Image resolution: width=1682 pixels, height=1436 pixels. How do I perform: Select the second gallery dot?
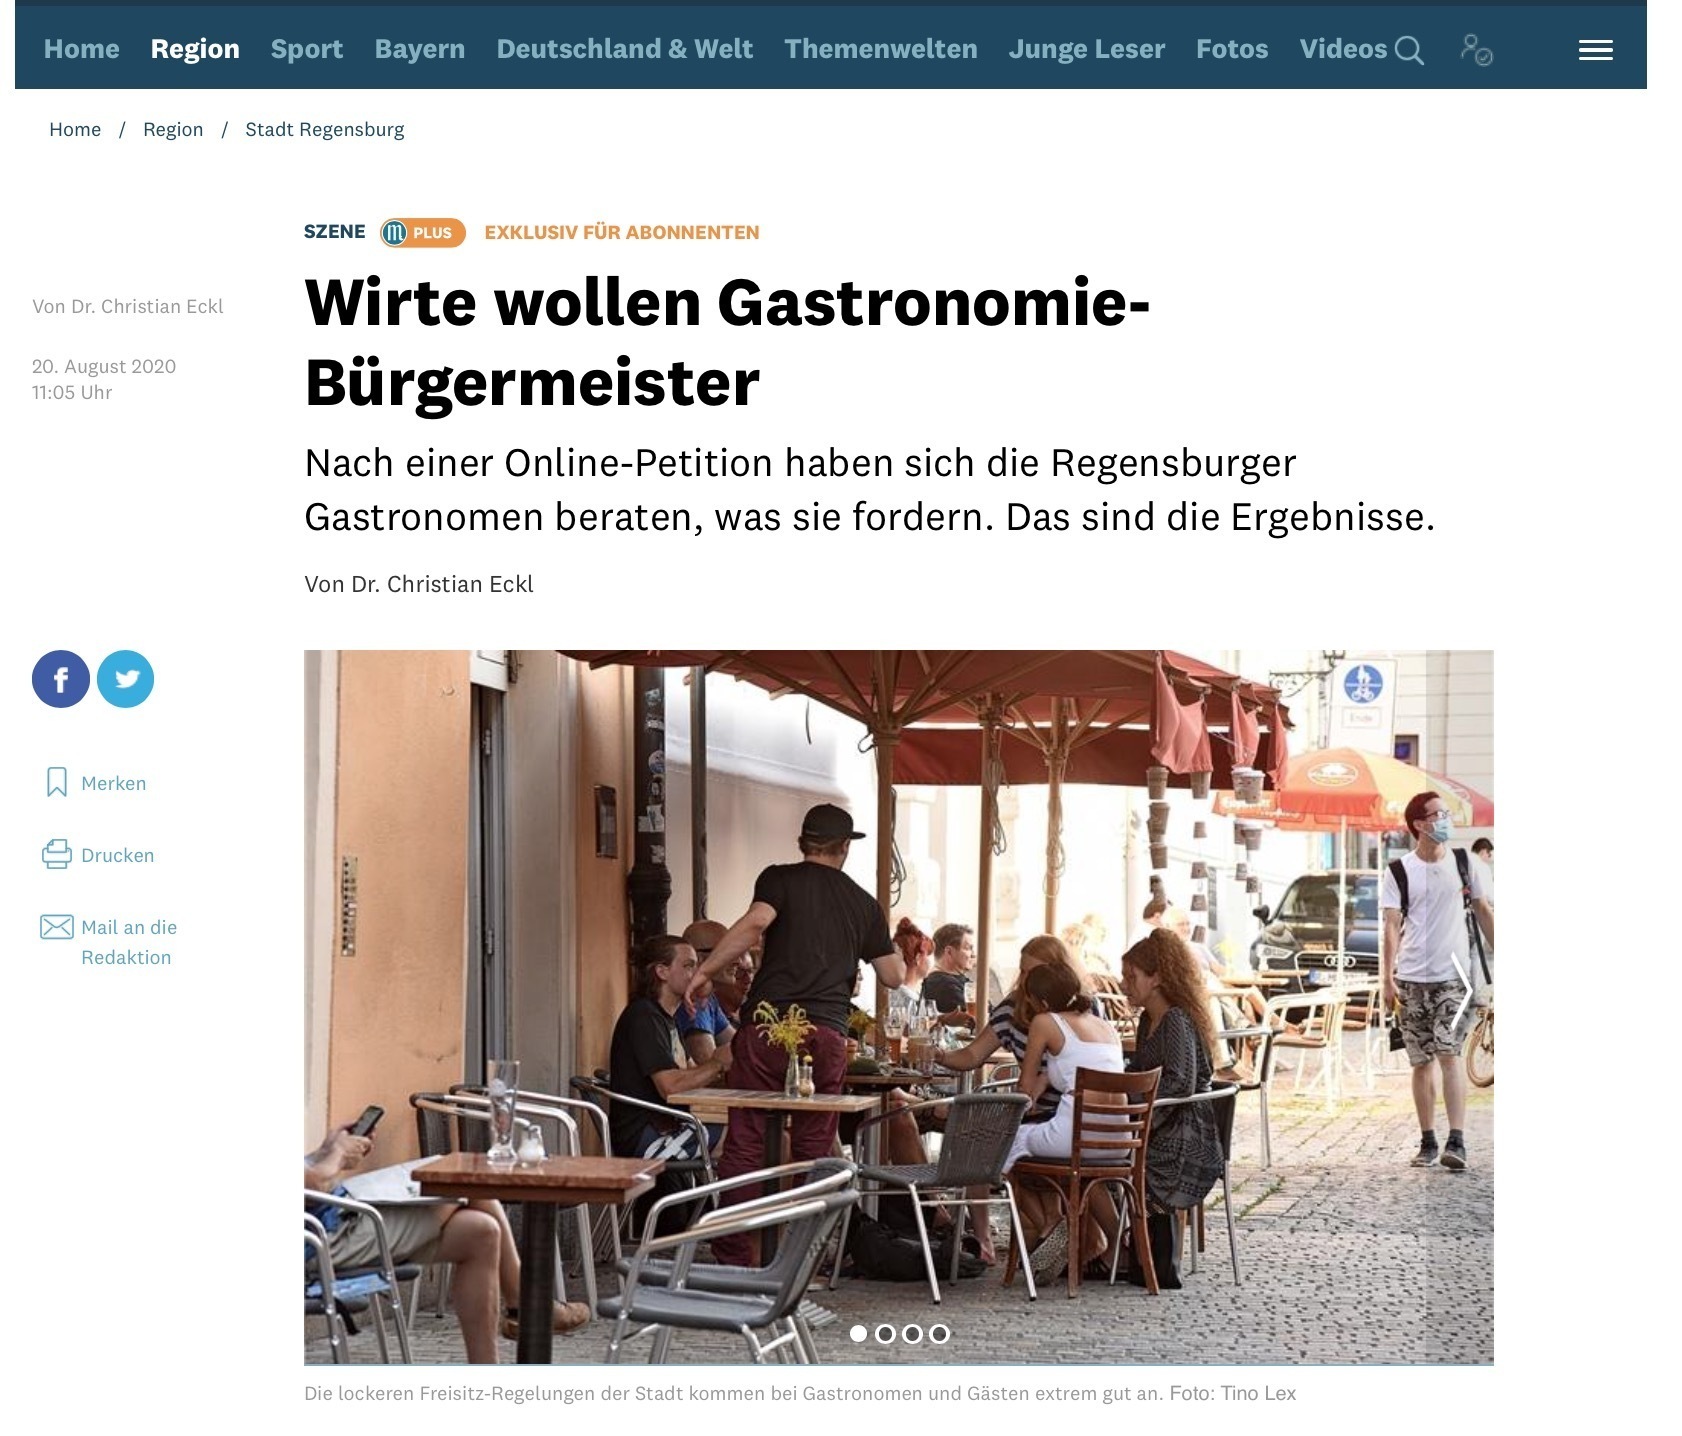click(885, 1333)
